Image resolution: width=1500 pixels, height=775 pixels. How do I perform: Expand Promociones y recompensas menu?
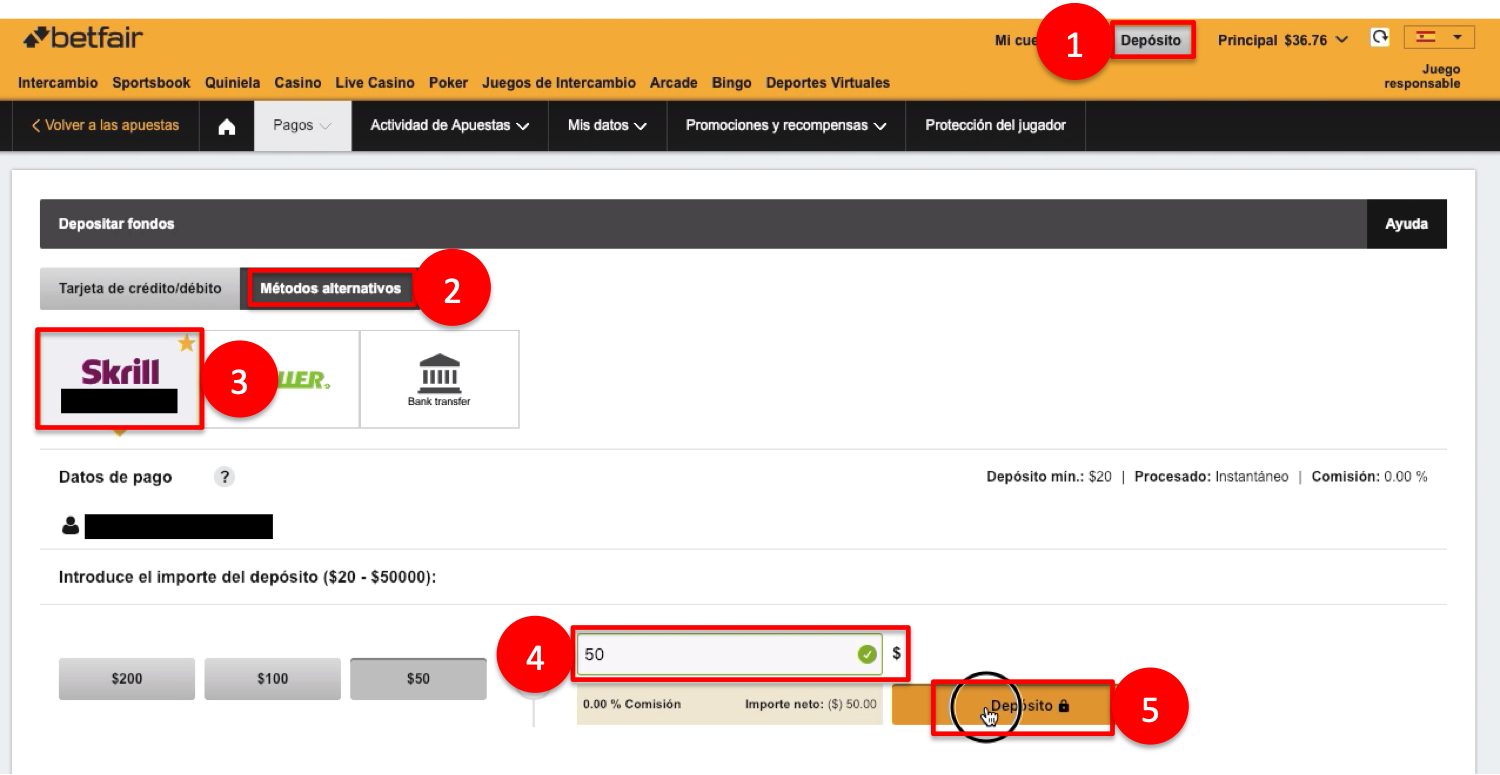pyautogui.click(x=786, y=126)
